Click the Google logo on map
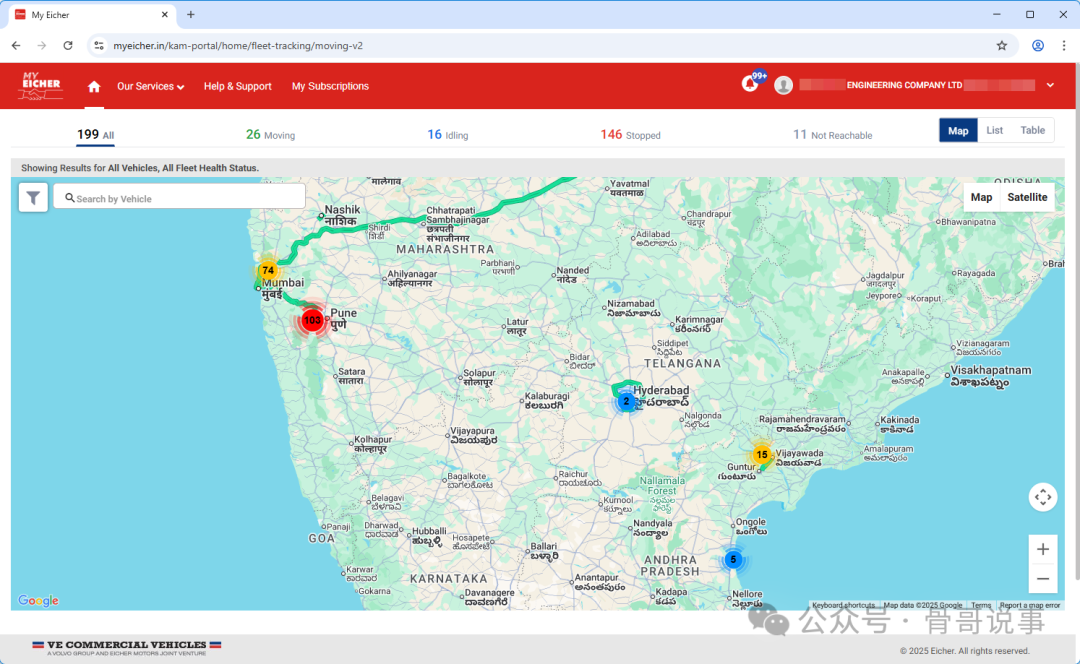The width and height of the screenshot is (1080, 664). (x=39, y=601)
